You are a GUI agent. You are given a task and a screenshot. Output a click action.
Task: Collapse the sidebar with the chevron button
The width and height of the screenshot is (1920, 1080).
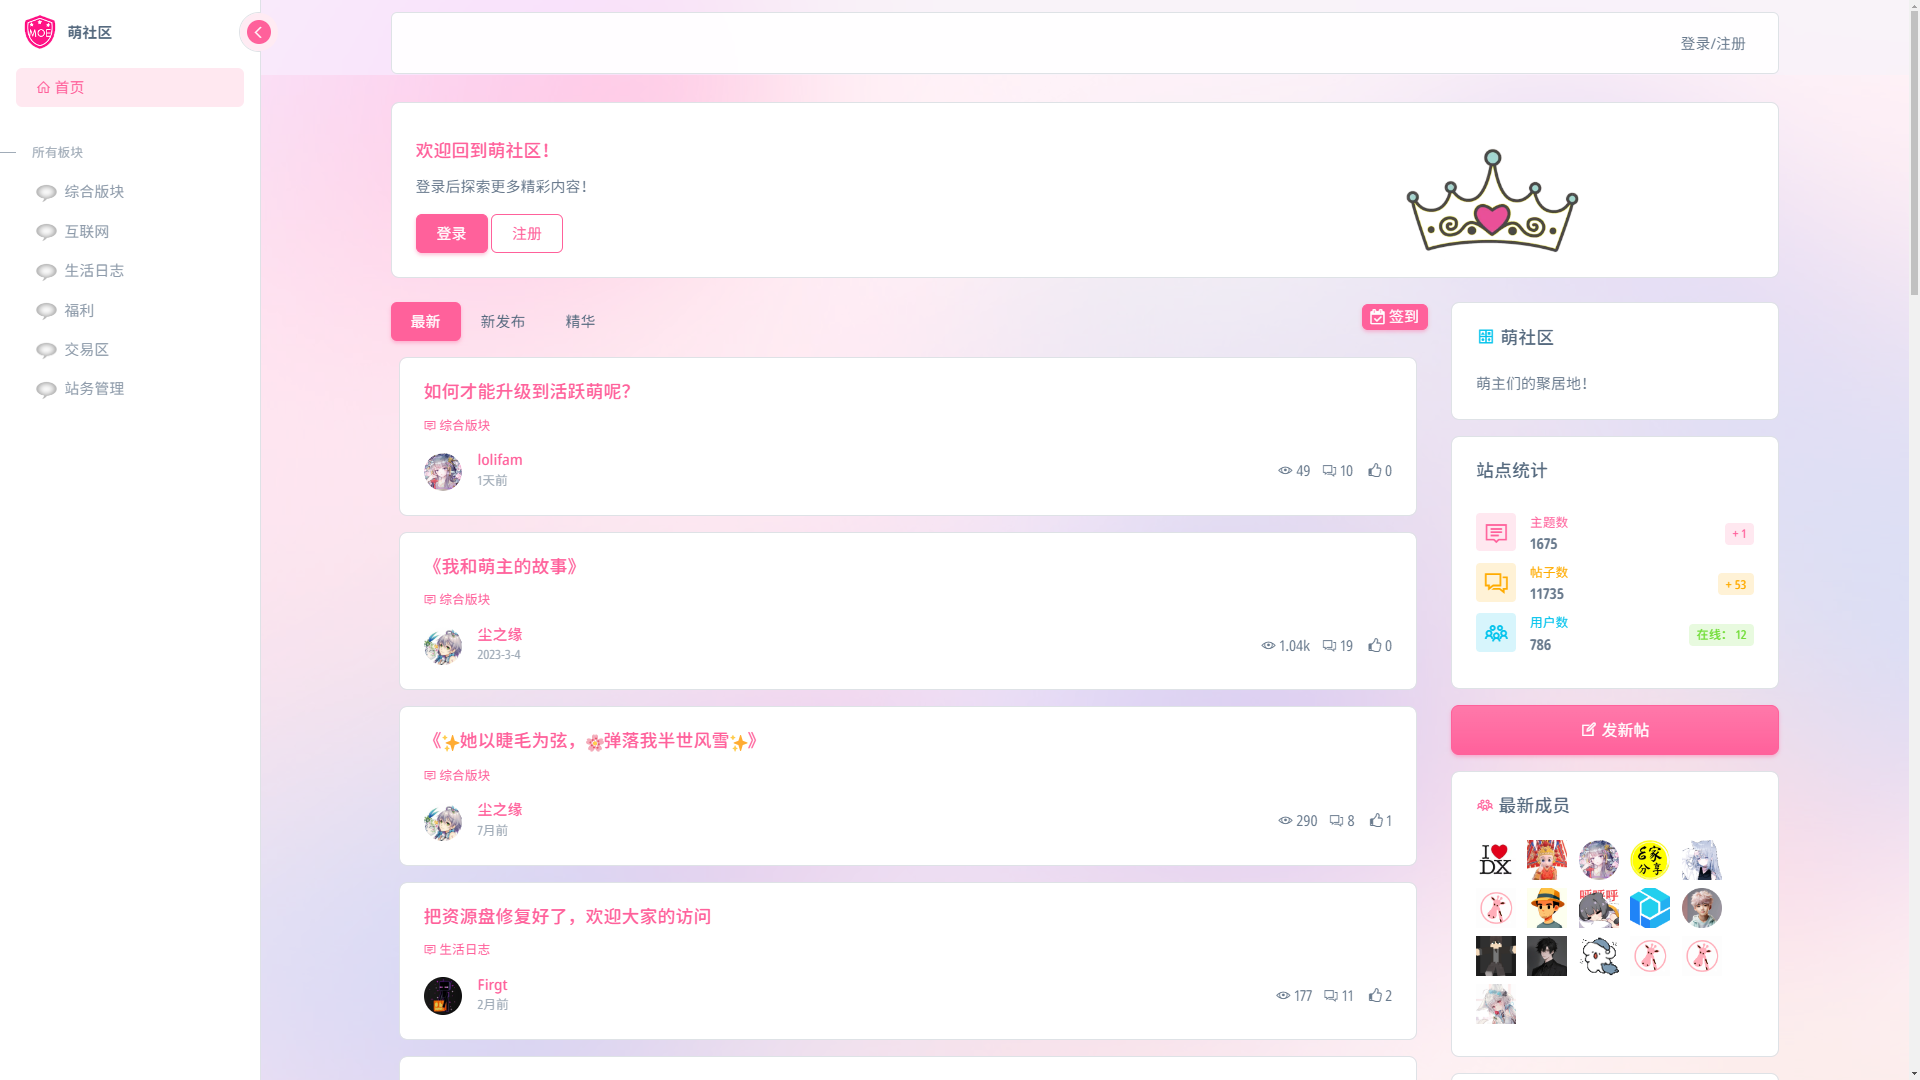(258, 32)
